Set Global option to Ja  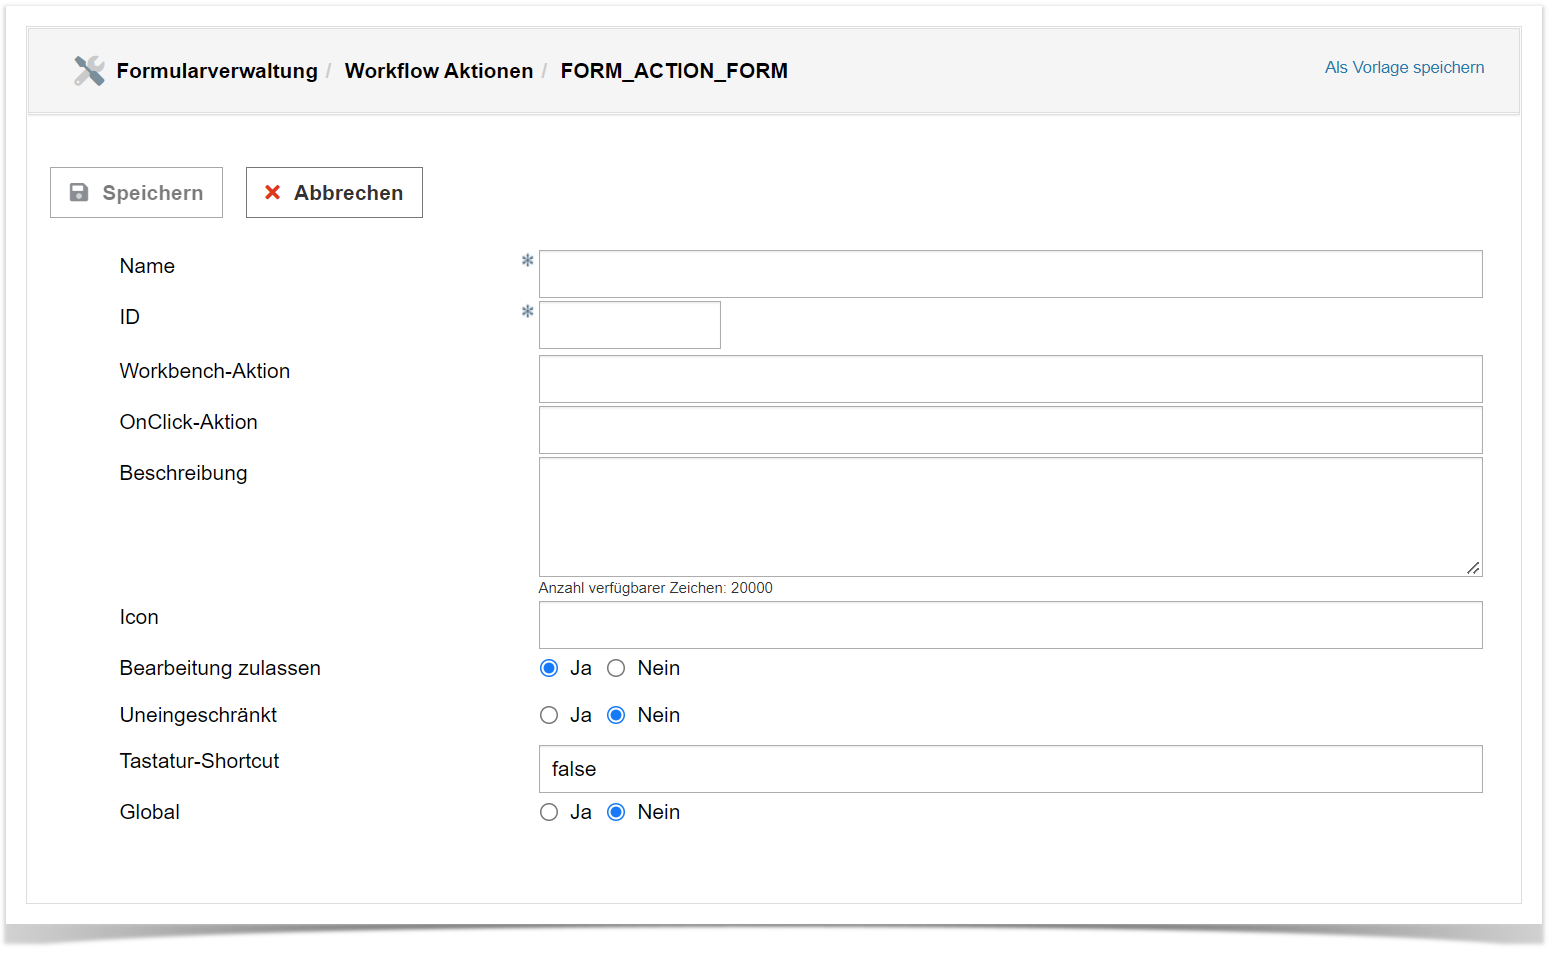pos(549,812)
